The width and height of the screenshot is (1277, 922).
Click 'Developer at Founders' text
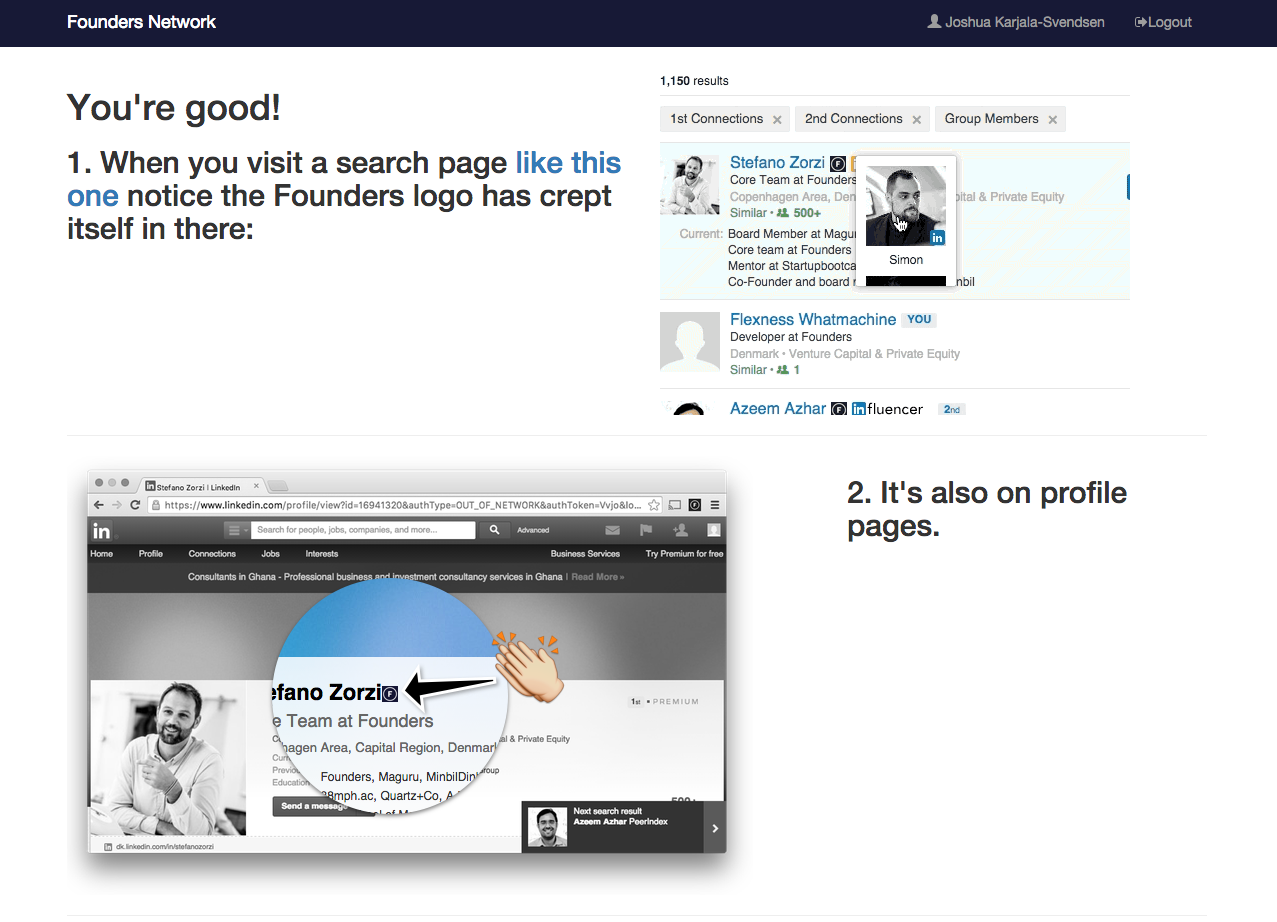[791, 337]
